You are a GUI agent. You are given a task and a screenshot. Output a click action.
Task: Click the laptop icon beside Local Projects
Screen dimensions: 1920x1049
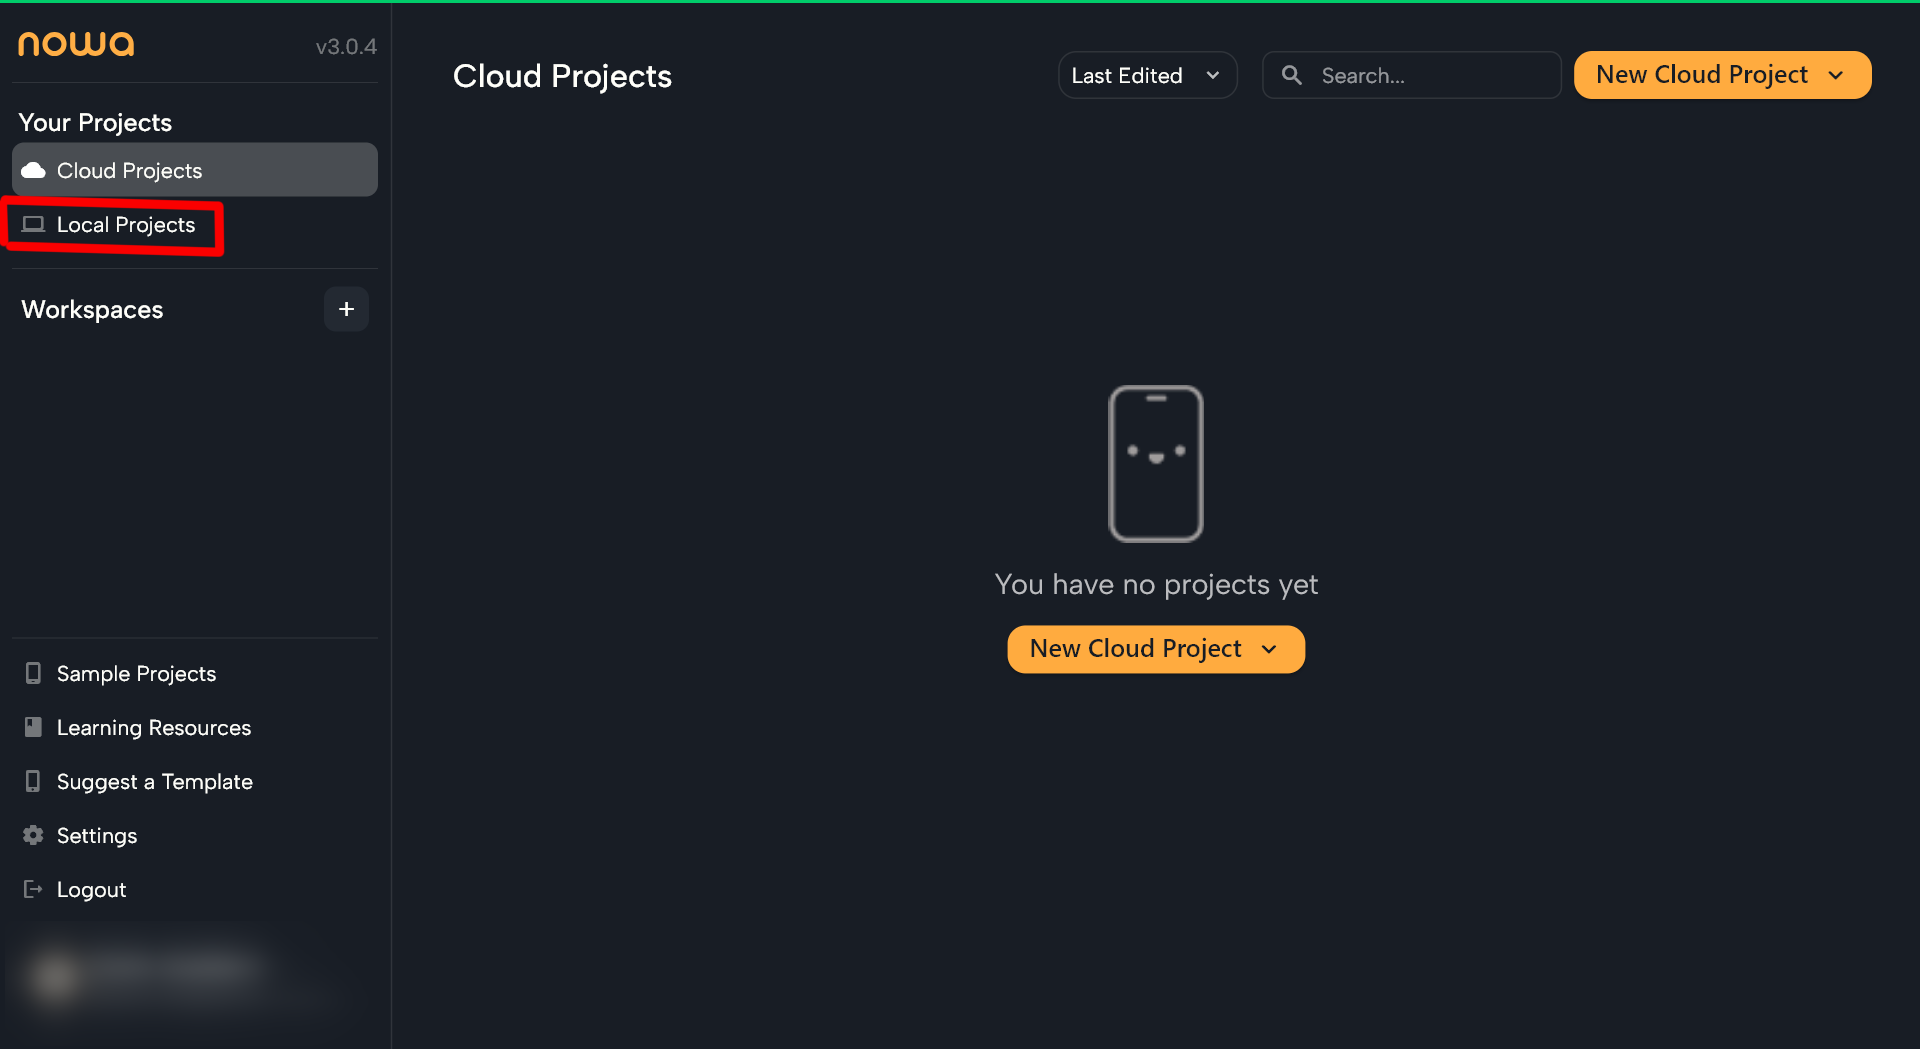(x=34, y=225)
